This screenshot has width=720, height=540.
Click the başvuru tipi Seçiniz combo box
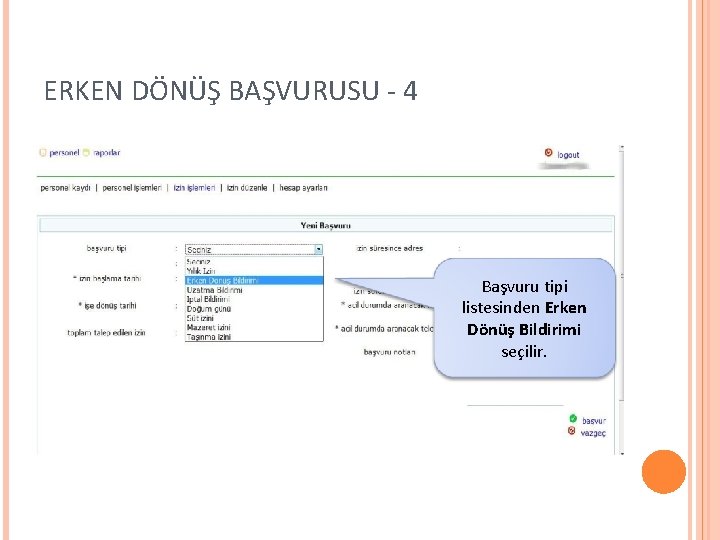click(x=254, y=249)
